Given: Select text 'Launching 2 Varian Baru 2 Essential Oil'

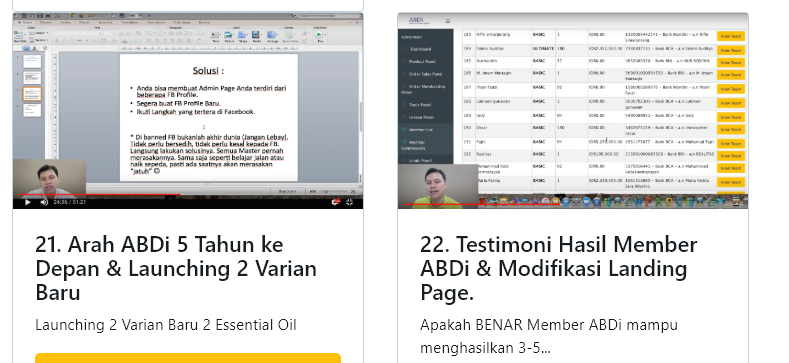Looking at the screenshot, I should (166, 325).
